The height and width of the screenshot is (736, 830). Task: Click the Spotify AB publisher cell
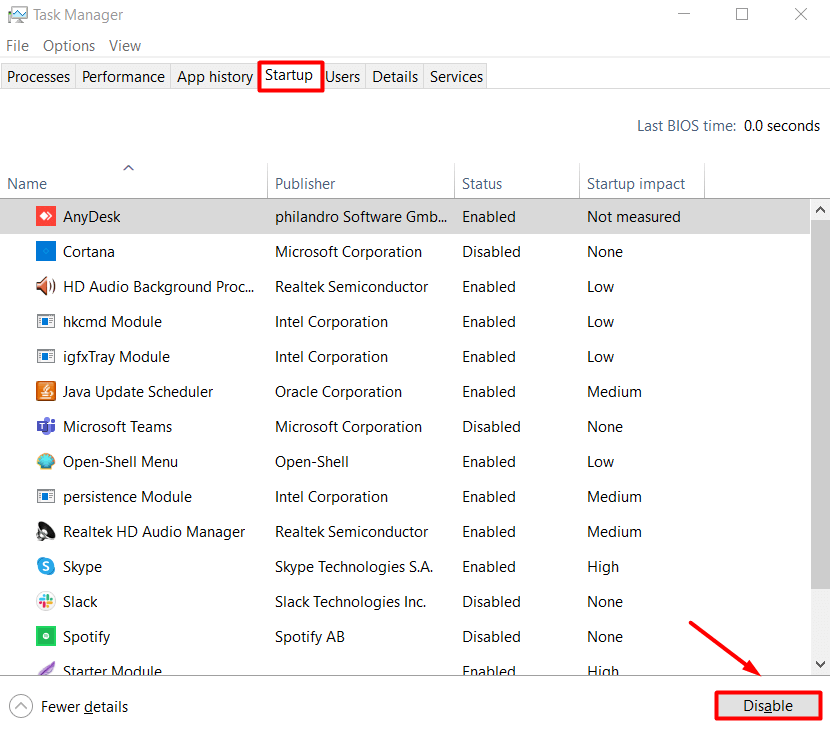(310, 636)
